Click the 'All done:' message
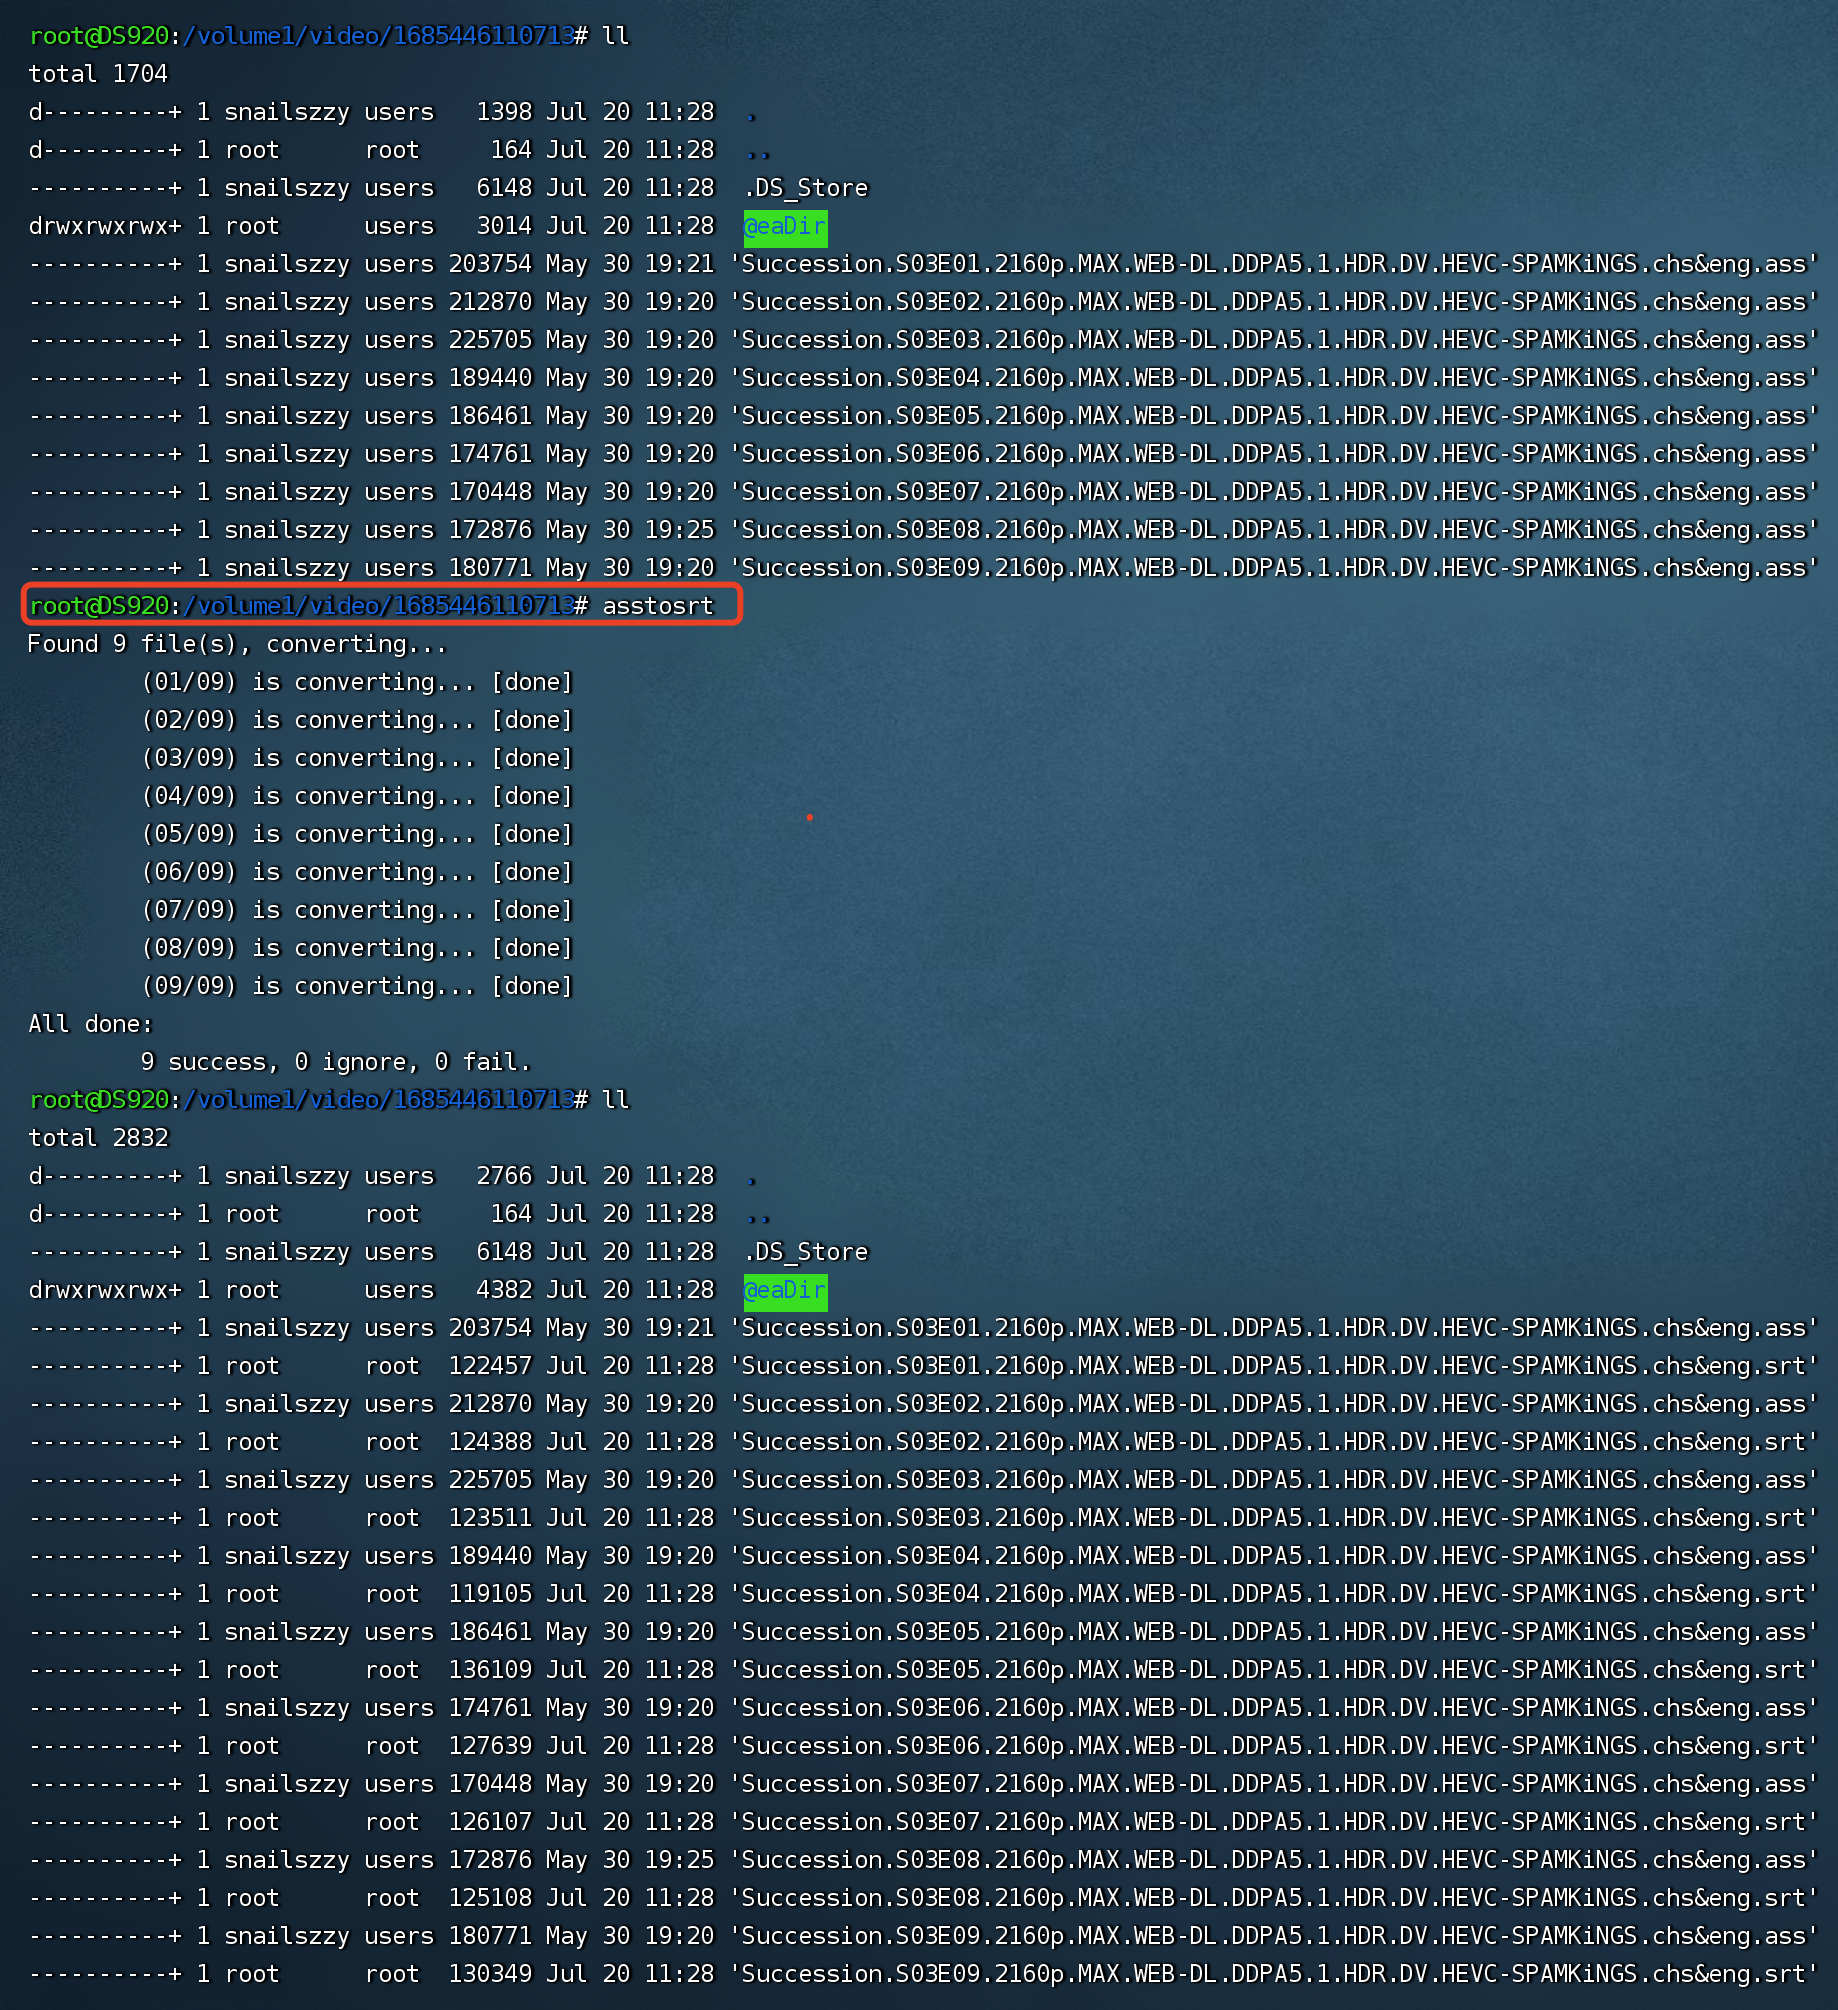This screenshot has width=1838, height=2010. [90, 1024]
